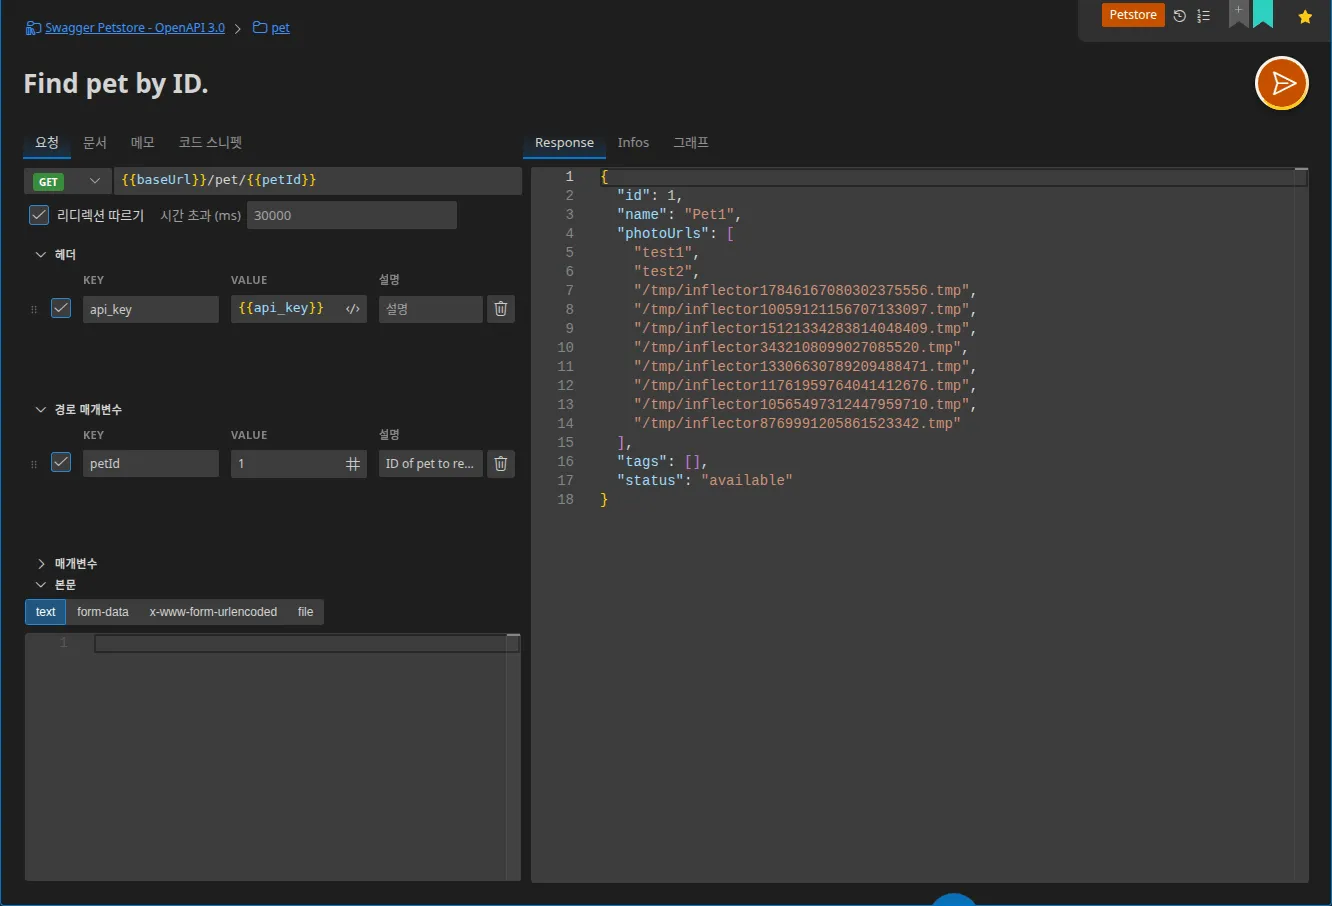Delete the api_key header row
This screenshot has height=906, width=1332.
pos(501,309)
